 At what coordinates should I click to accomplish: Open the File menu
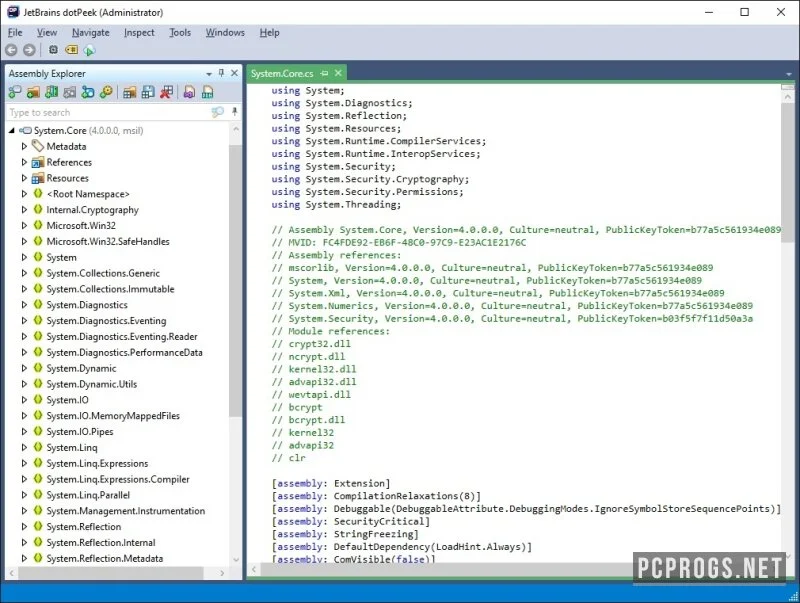tap(15, 33)
